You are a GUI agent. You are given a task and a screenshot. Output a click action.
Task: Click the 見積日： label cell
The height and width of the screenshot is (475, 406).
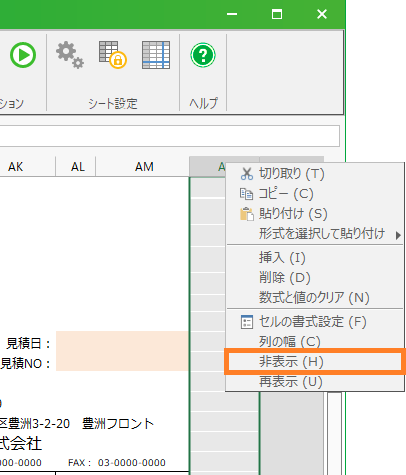click(x=28, y=343)
